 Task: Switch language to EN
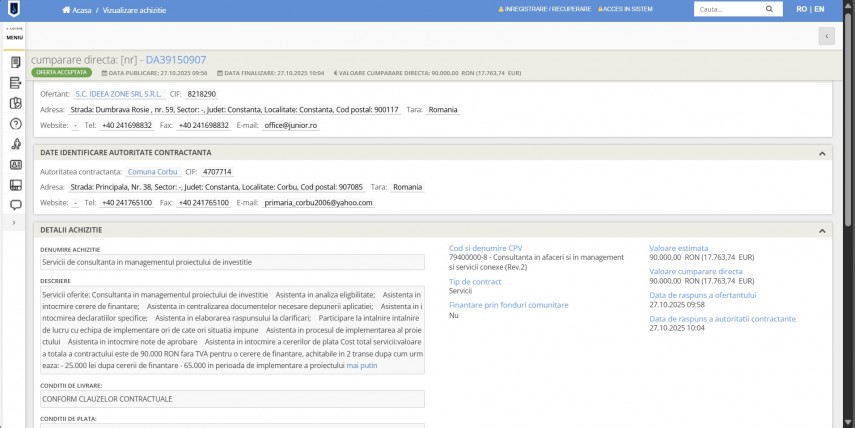819,10
